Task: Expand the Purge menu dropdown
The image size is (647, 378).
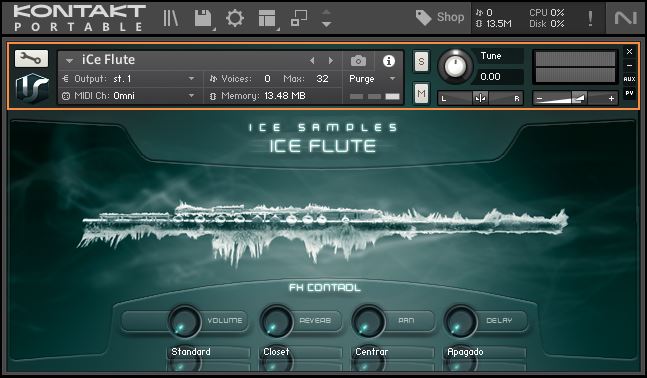Action: pyautogui.click(x=372, y=78)
